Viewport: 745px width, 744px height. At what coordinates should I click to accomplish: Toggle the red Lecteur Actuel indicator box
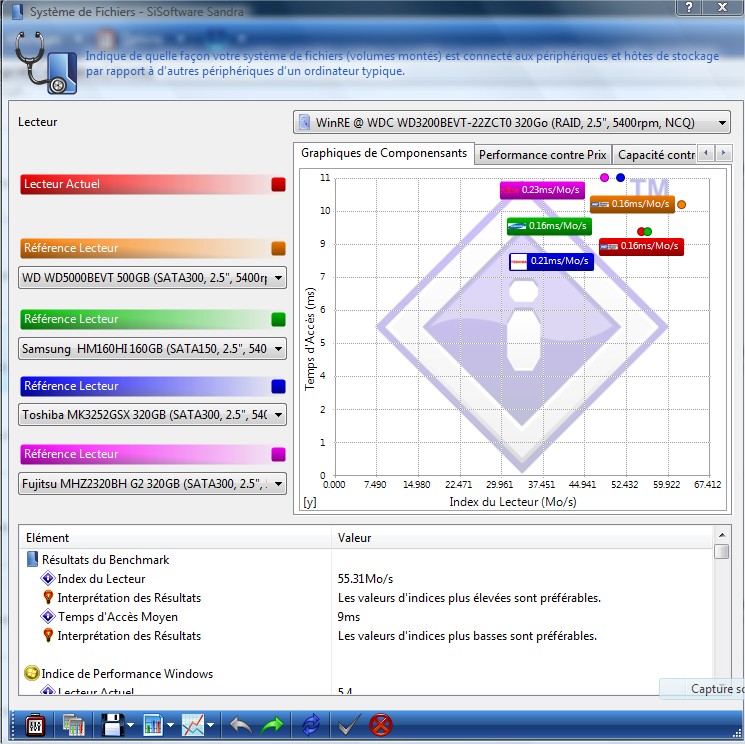coord(278,184)
